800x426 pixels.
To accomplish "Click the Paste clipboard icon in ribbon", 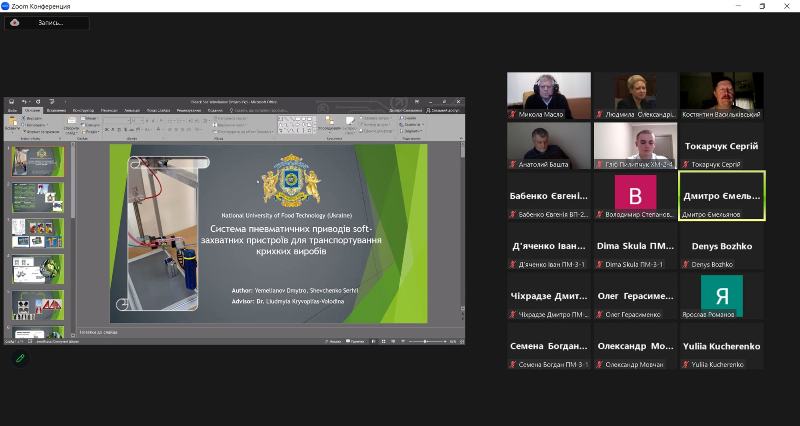I will point(12,121).
